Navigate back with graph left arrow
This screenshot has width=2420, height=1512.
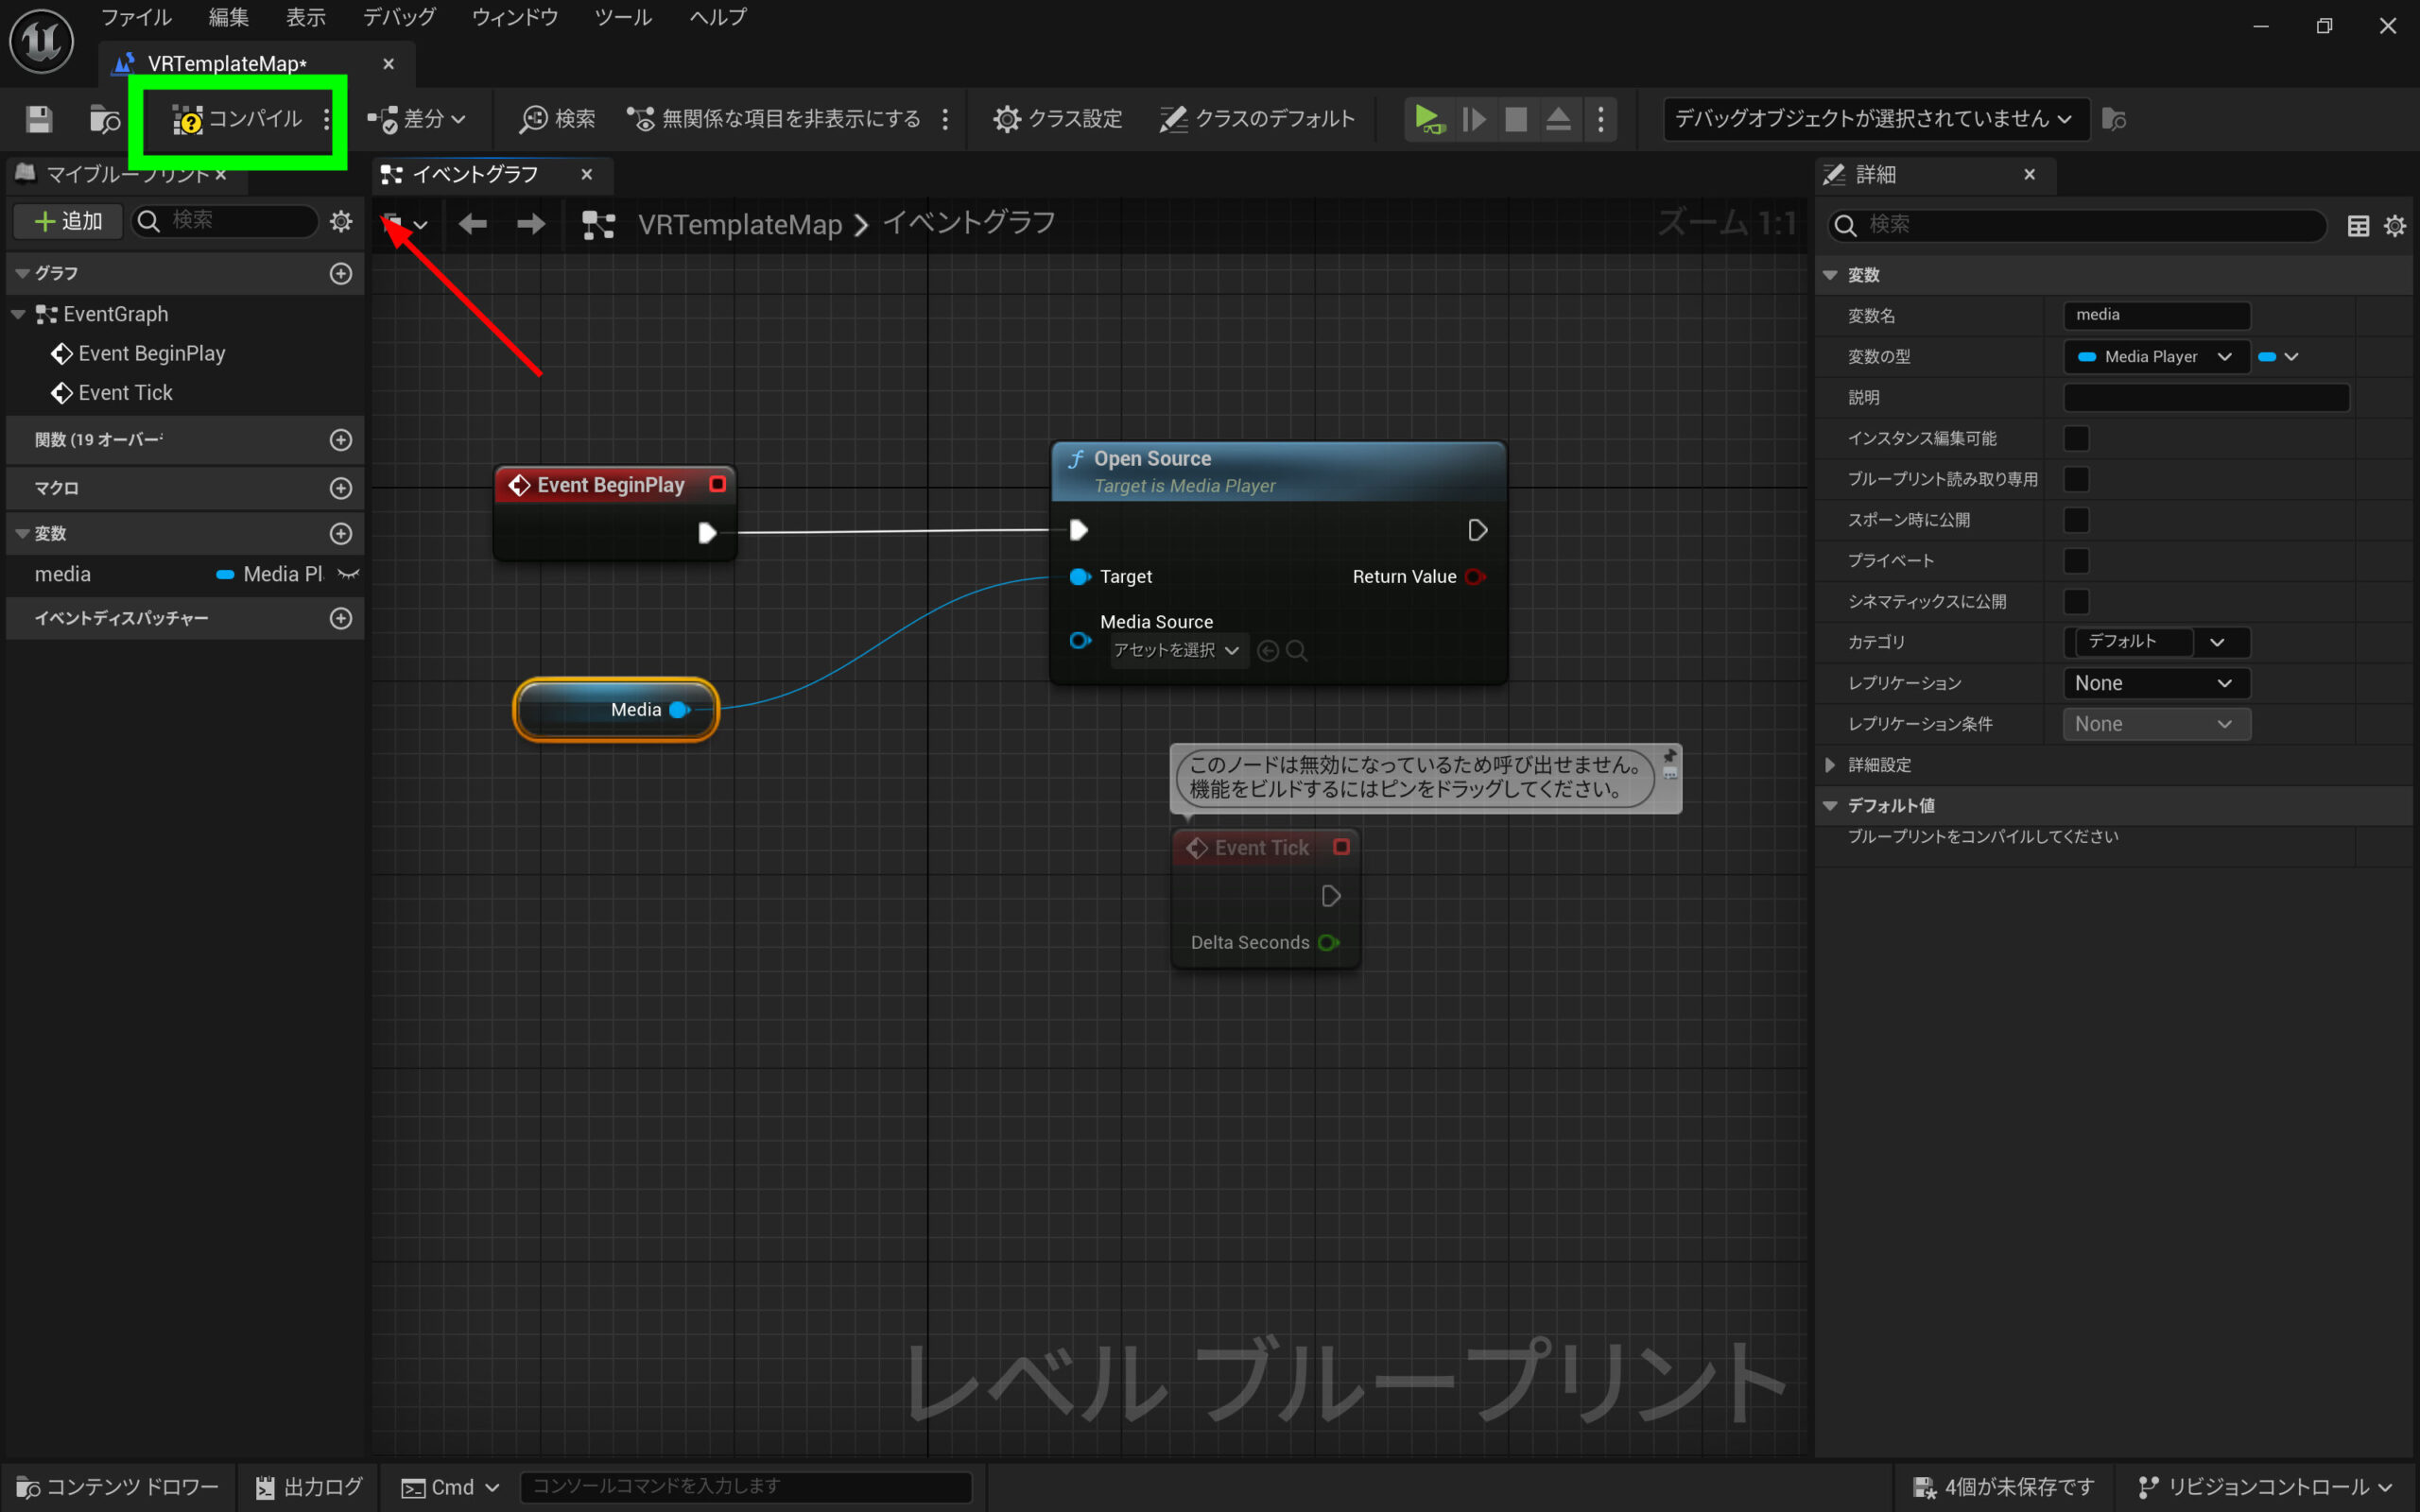coord(472,224)
